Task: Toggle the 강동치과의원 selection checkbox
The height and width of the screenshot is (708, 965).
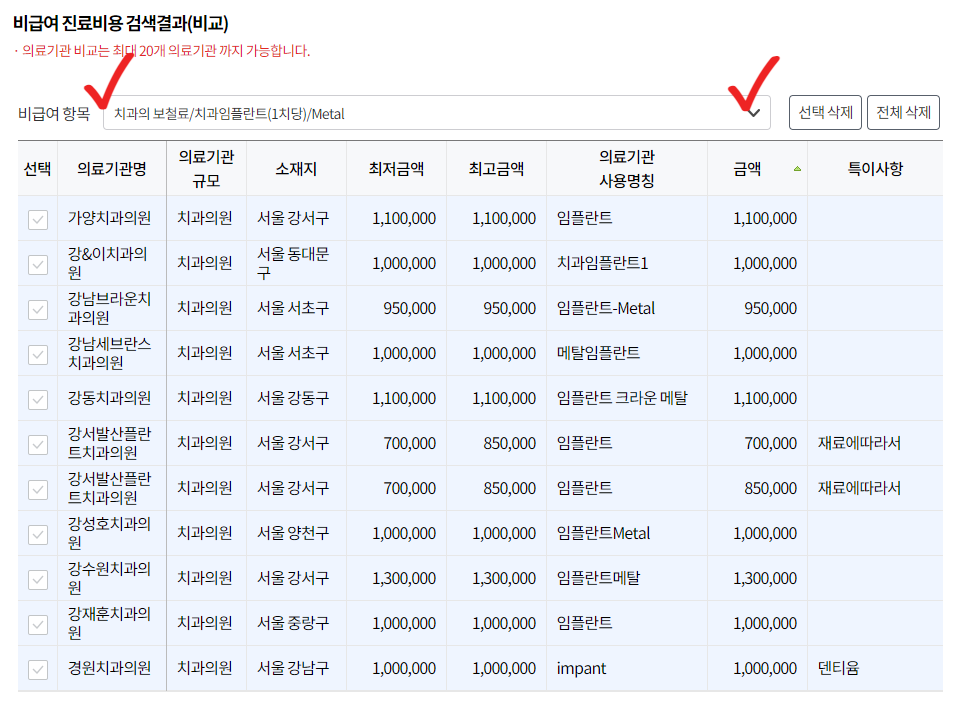Action: tap(37, 398)
